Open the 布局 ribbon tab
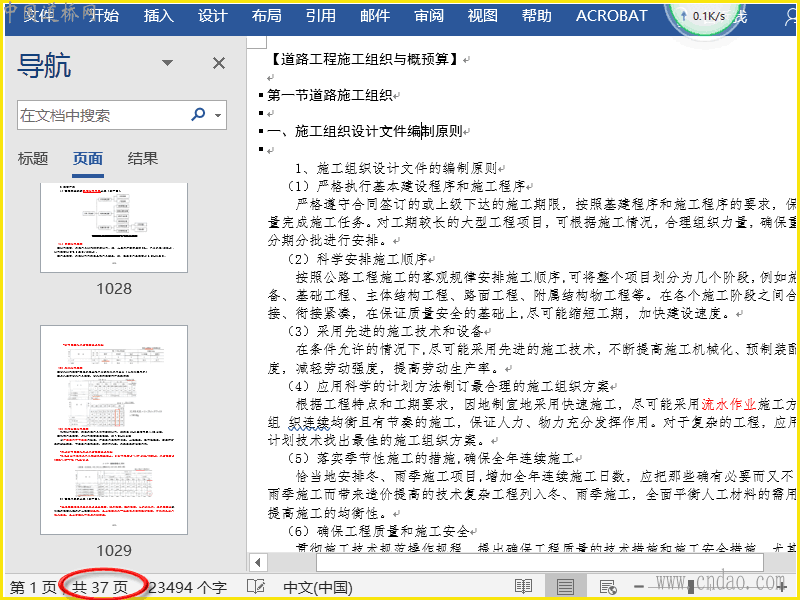 pyautogui.click(x=266, y=15)
